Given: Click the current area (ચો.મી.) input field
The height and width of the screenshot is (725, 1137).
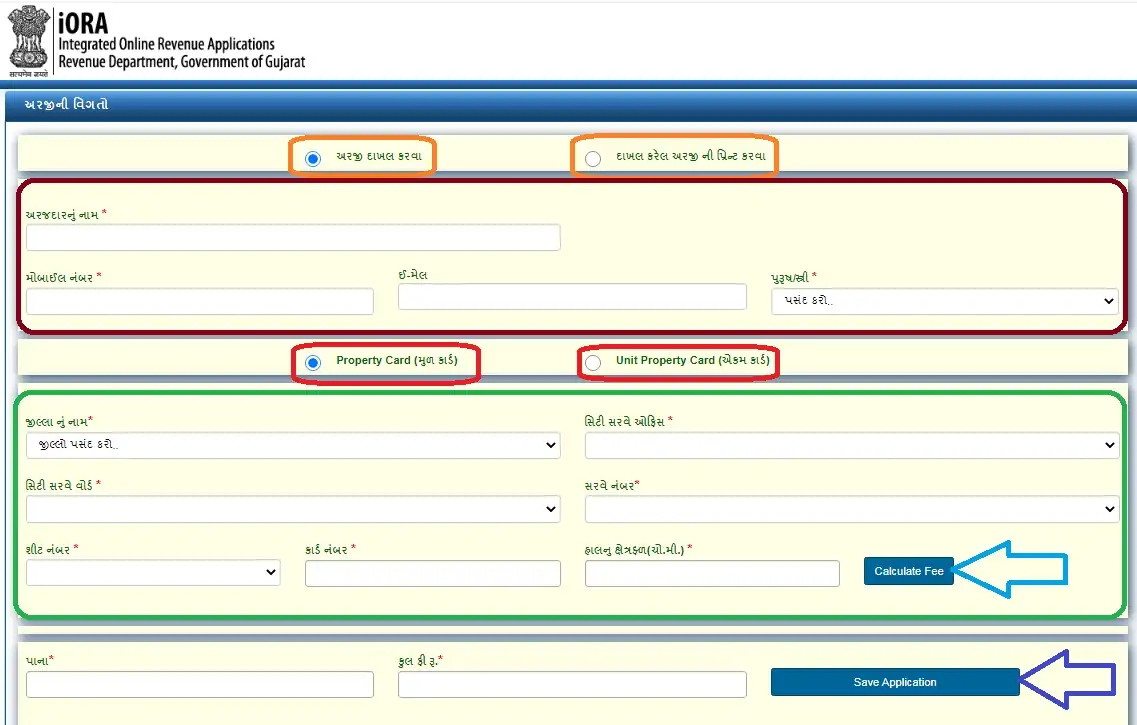Looking at the screenshot, I should click(712, 573).
